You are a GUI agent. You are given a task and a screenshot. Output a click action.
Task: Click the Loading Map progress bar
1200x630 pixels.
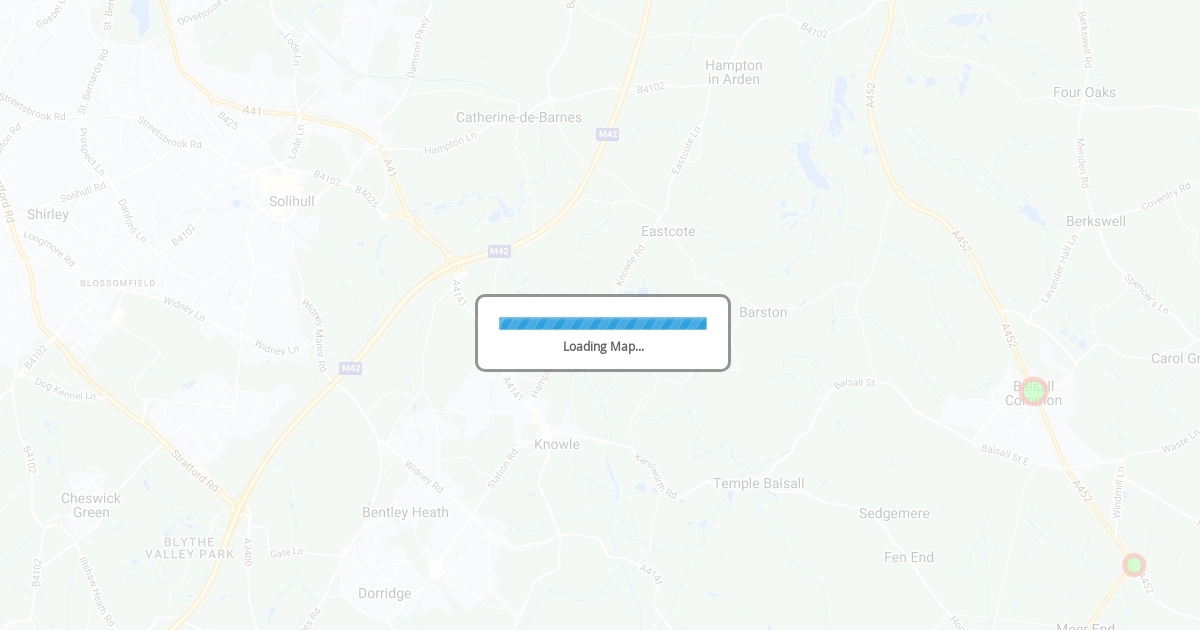603,323
